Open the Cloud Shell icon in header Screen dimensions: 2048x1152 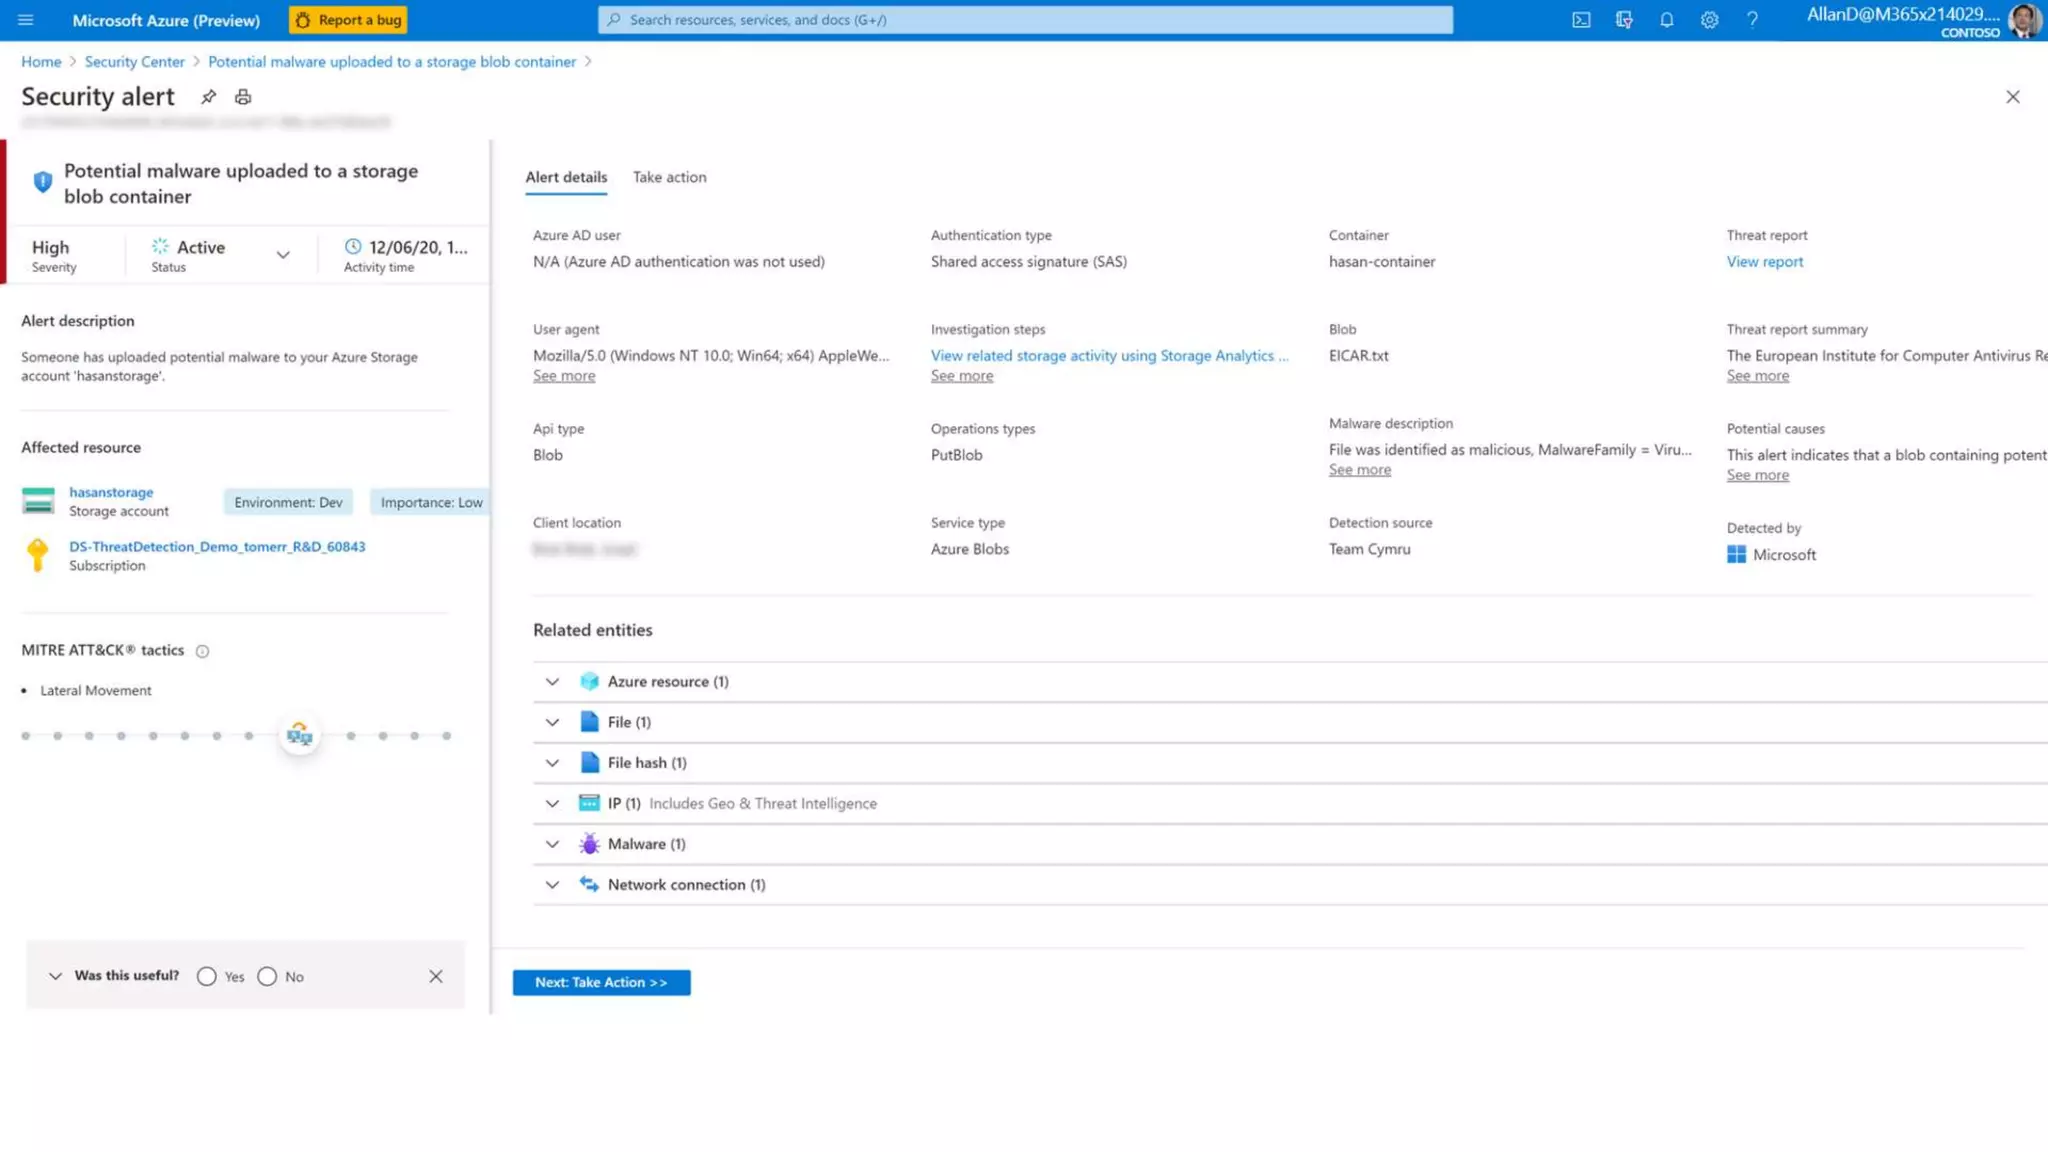click(1581, 20)
